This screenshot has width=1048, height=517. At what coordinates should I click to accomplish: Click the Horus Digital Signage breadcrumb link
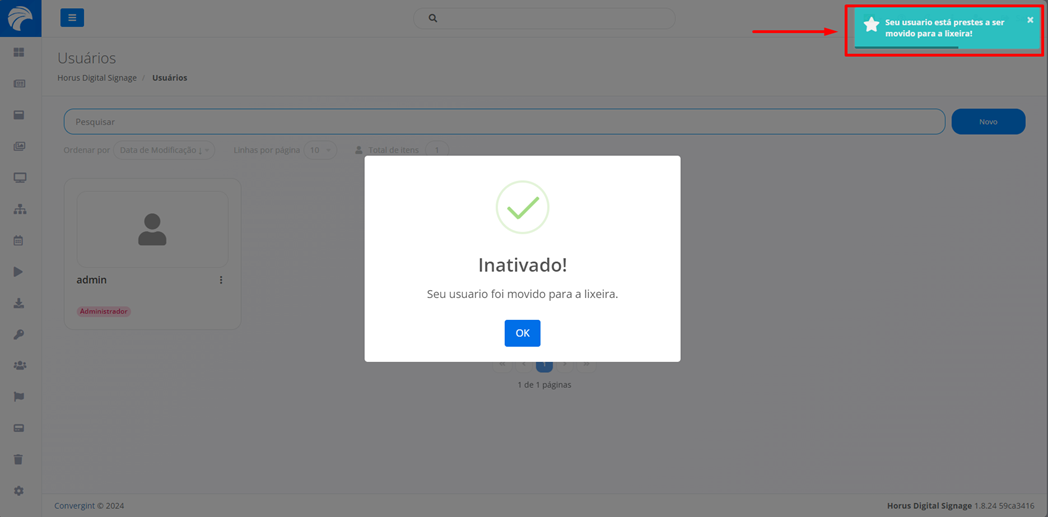(97, 77)
